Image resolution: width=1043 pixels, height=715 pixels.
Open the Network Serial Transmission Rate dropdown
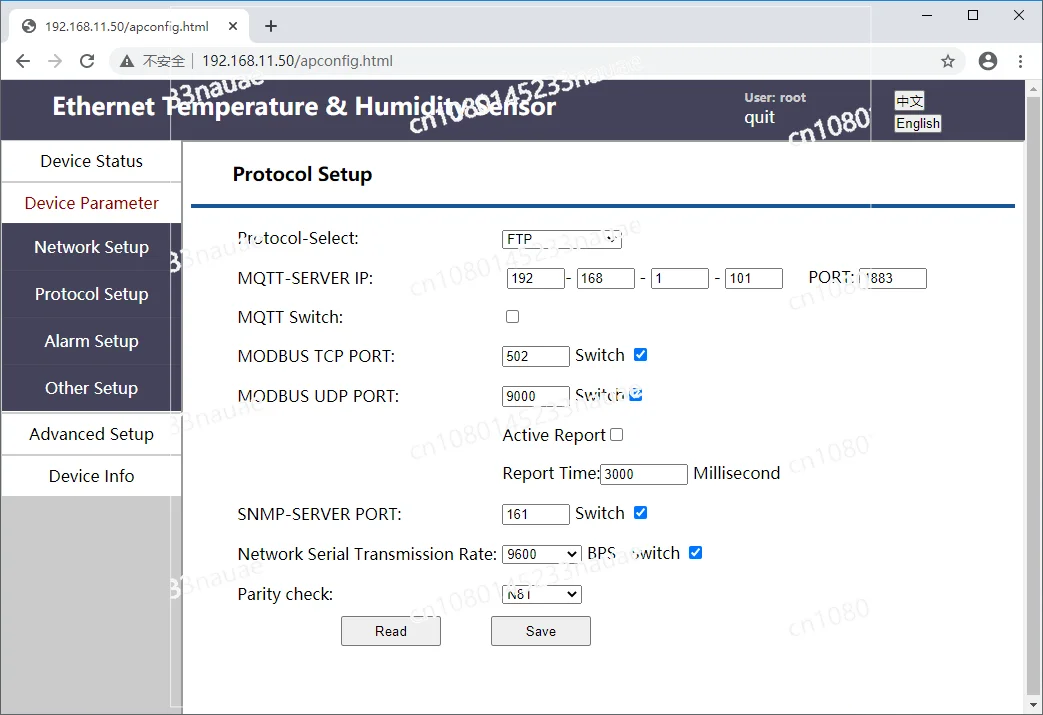[541, 554]
